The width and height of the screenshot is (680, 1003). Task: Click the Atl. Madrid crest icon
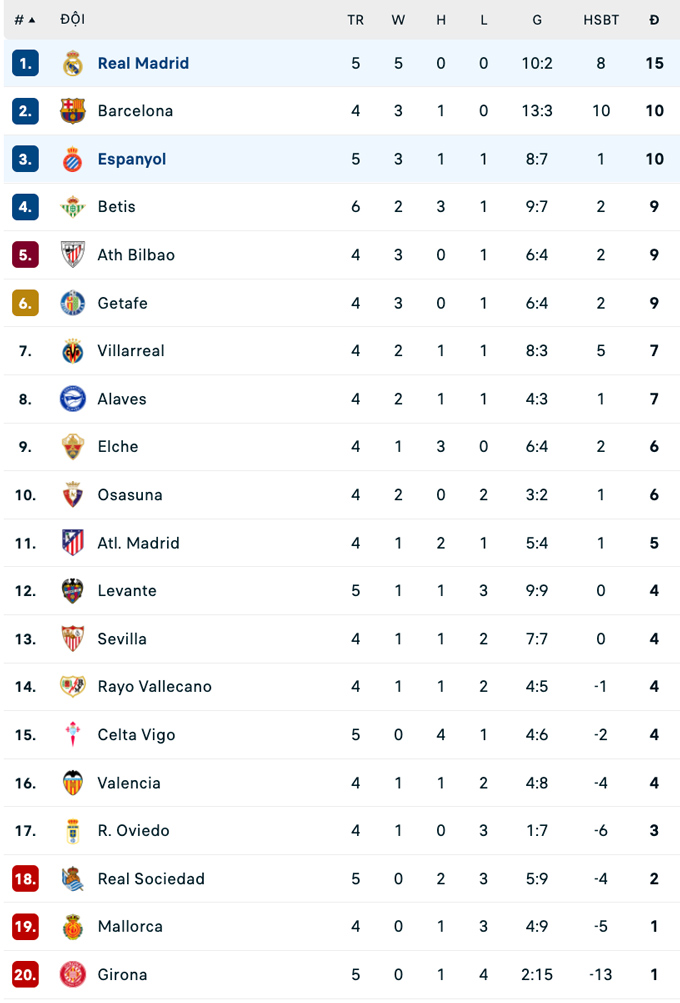(73, 543)
